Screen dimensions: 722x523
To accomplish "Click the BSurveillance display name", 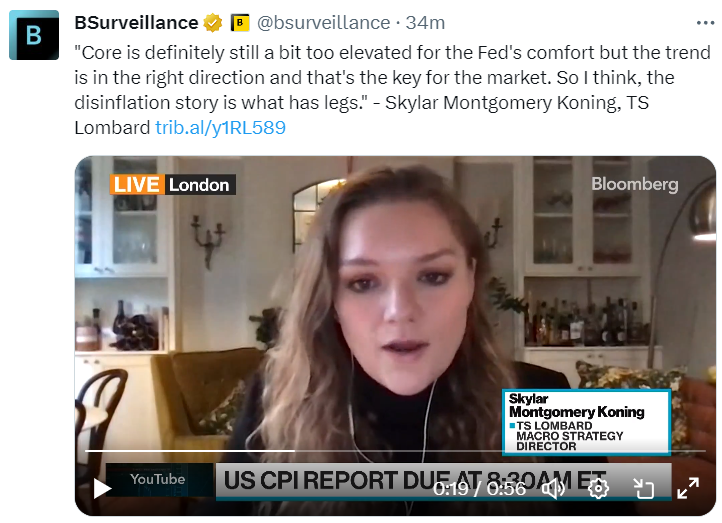I will [x=136, y=23].
